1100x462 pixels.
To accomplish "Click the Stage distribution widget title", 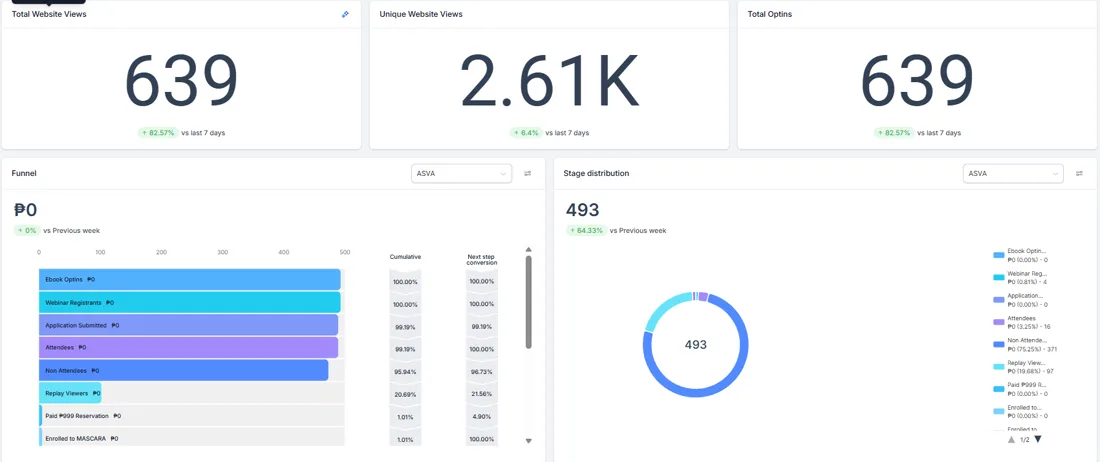I will coord(596,173).
